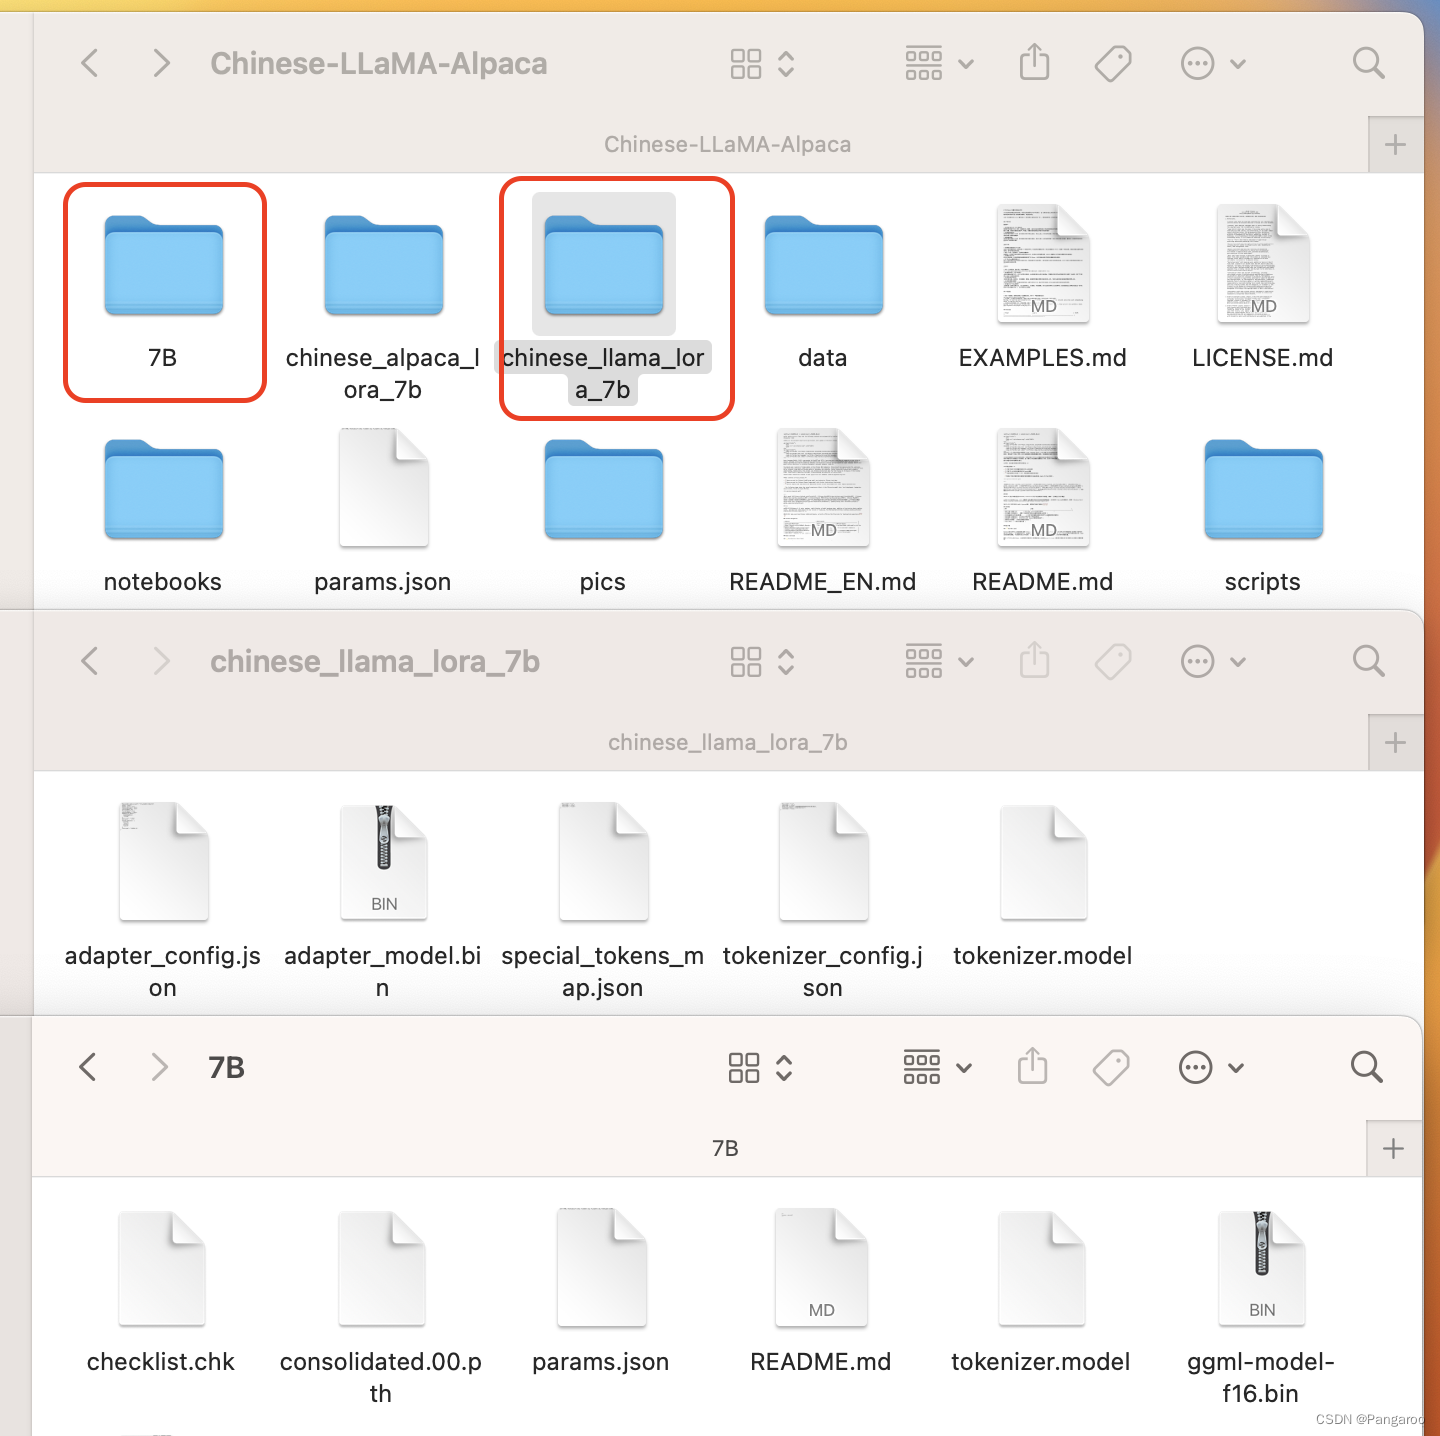
Task: Select tokenizer_config.json file
Action: (x=824, y=861)
